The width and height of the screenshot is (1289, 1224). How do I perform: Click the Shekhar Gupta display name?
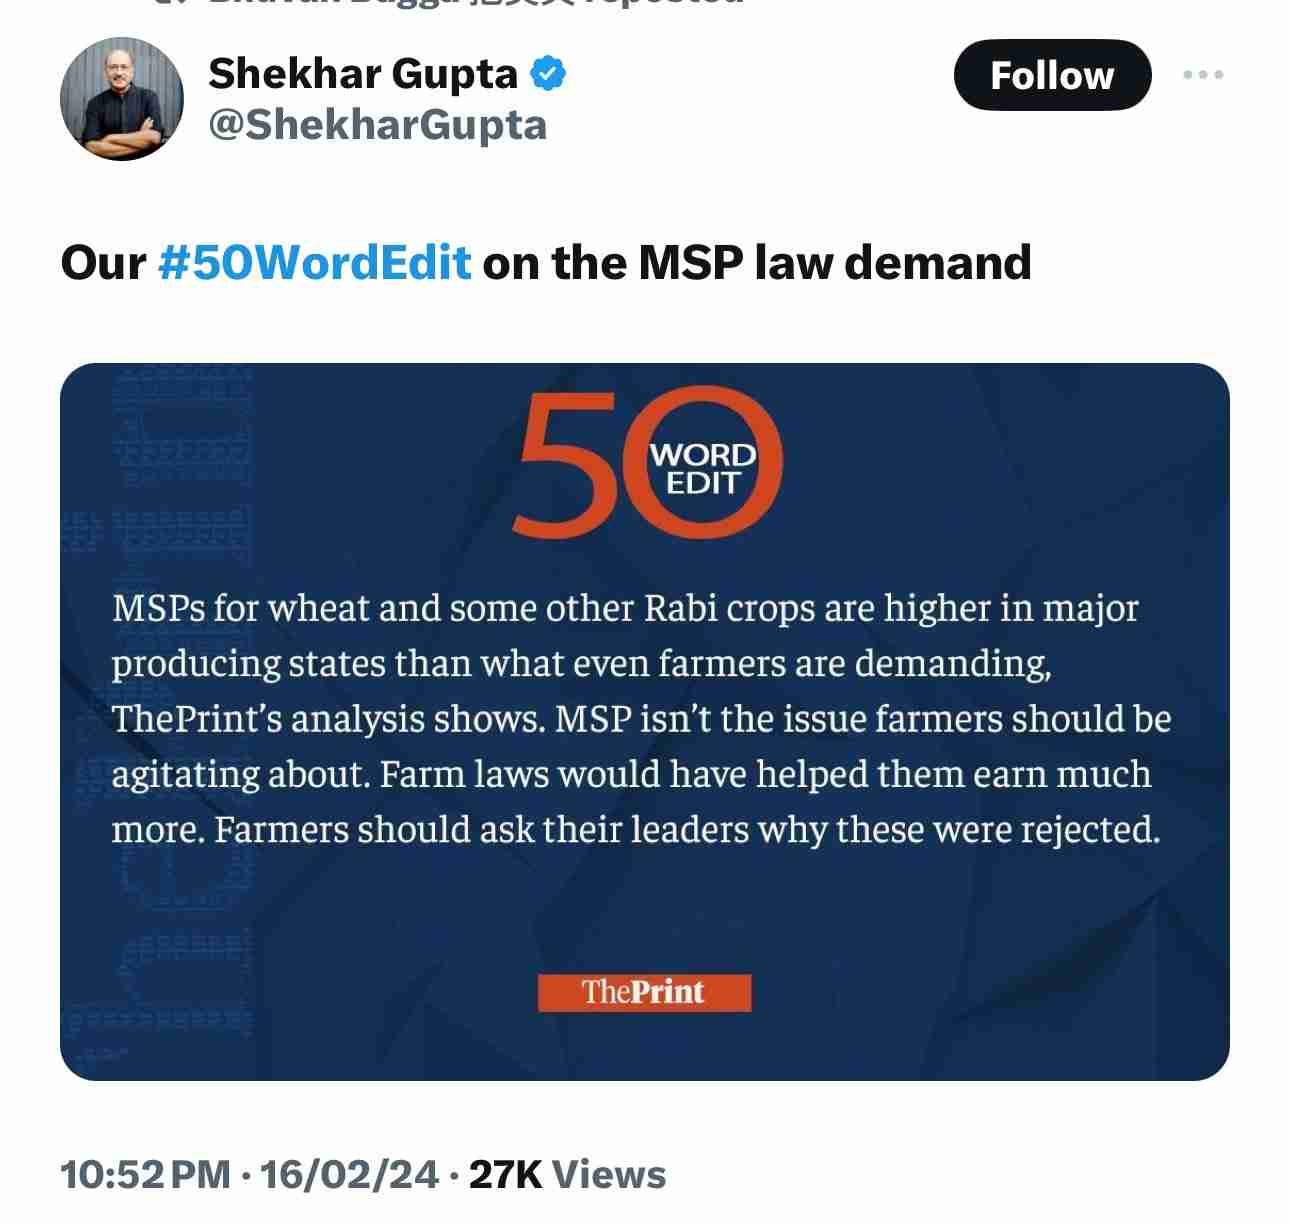click(x=362, y=74)
